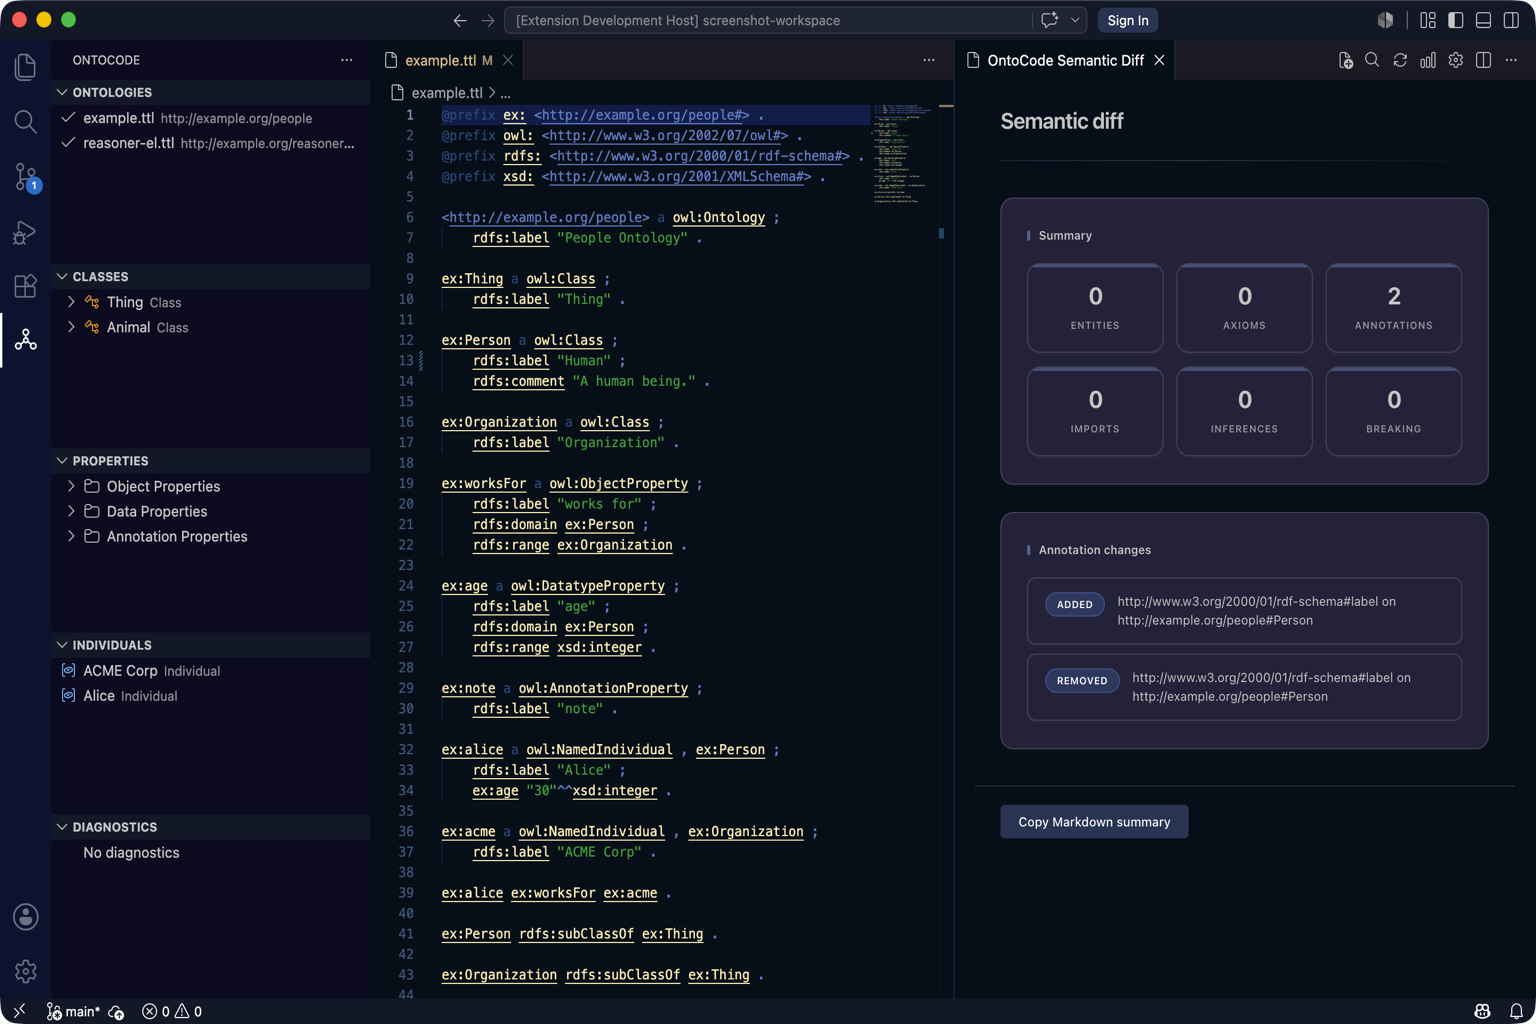Open the Manage gear in activity bar
Screen dimensions: 1536x1024
click(26, 971)
